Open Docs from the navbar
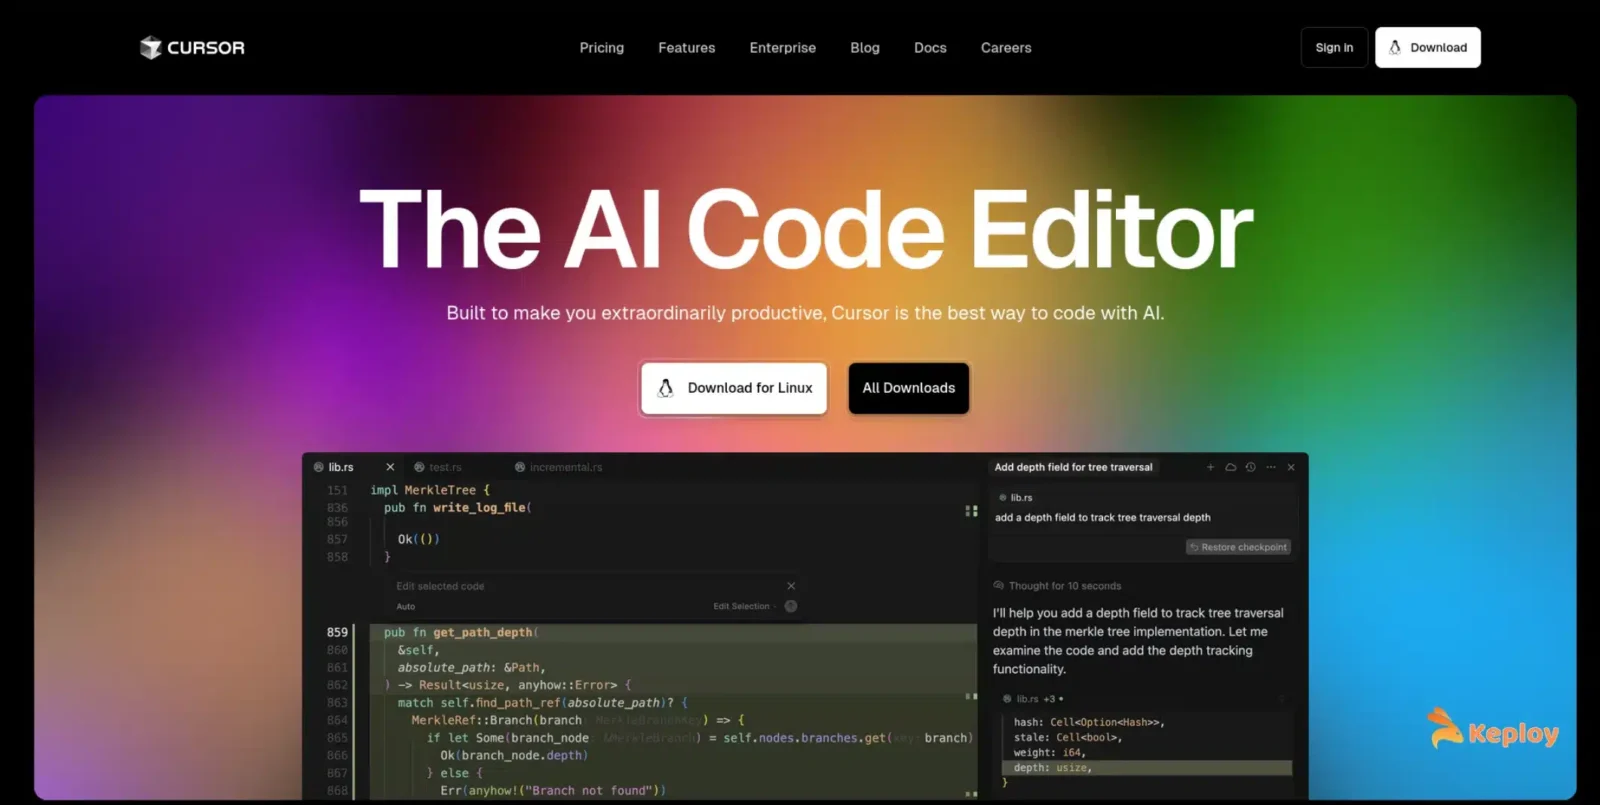The image size is (1600, 805). tap(930, 48)
